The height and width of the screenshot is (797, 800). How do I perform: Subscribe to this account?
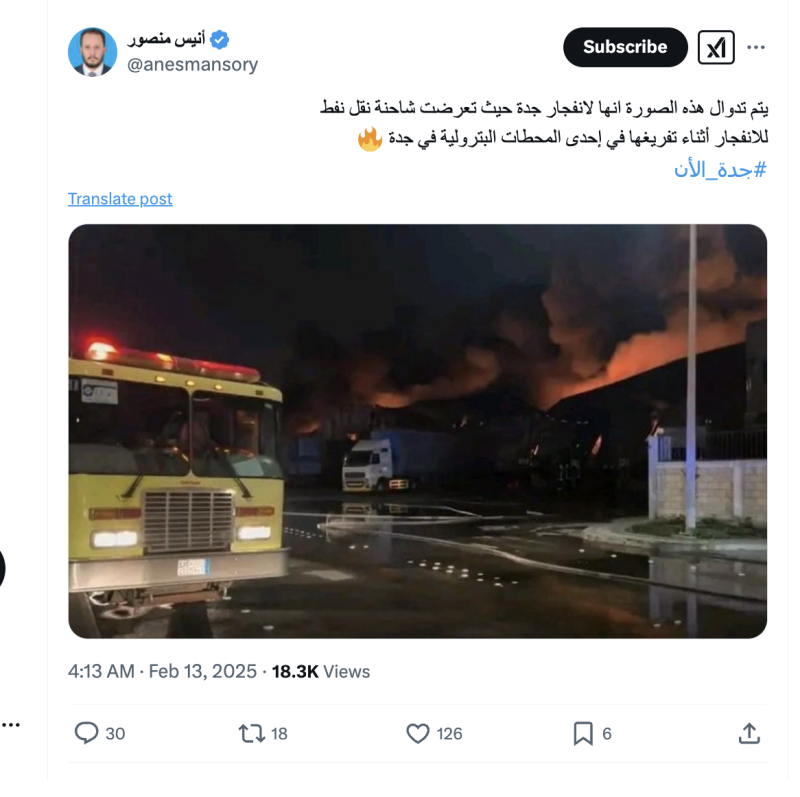point(625,47)
